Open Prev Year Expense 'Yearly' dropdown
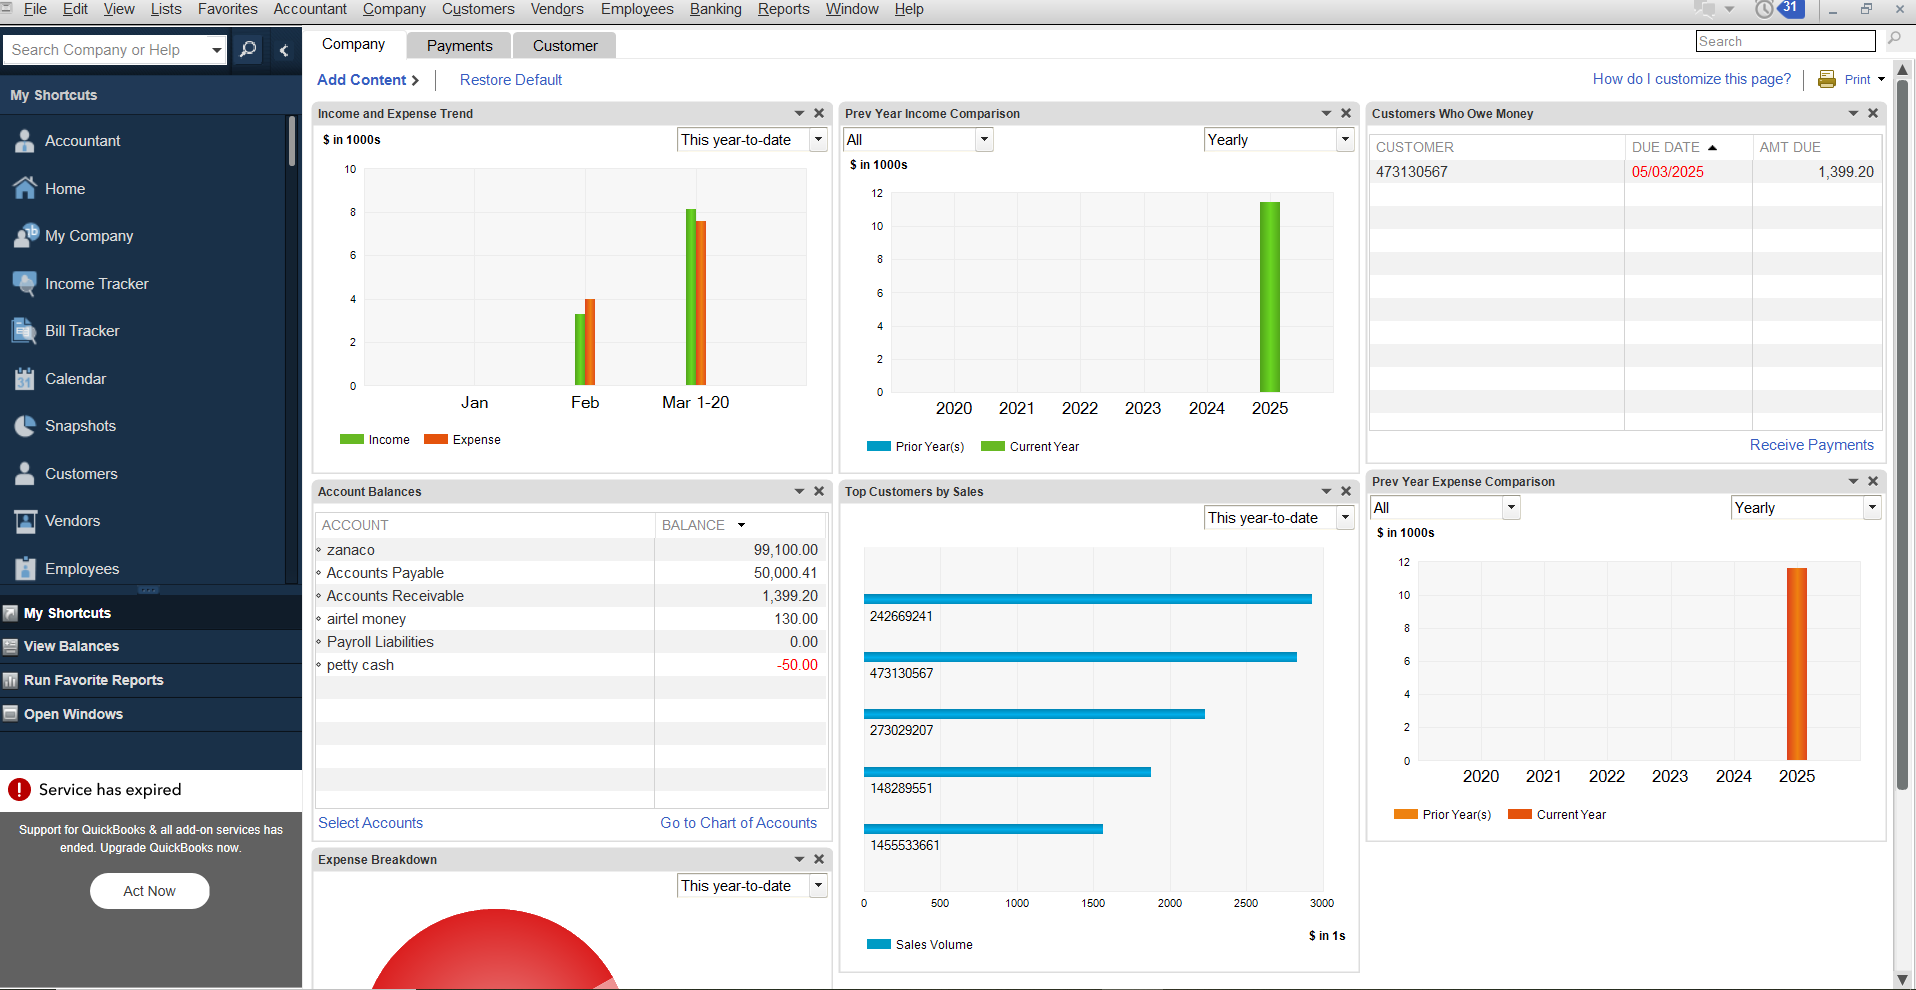Viewport: 1916px width, 990px height. (x=1872, y=508)
